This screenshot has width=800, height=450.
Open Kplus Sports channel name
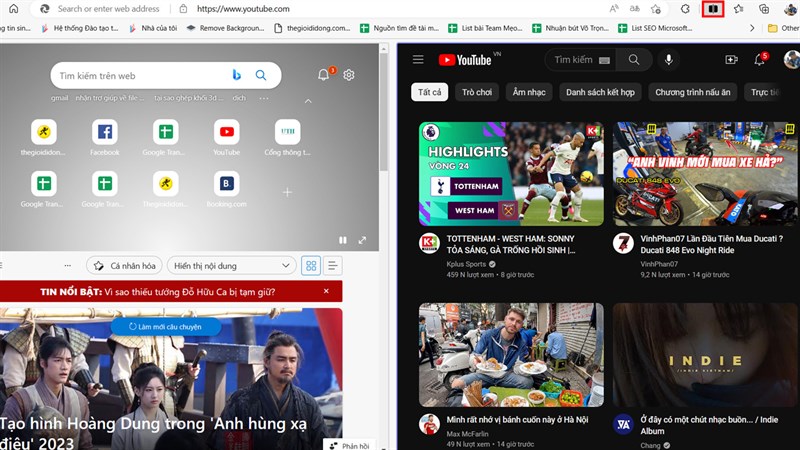point(466,264)
